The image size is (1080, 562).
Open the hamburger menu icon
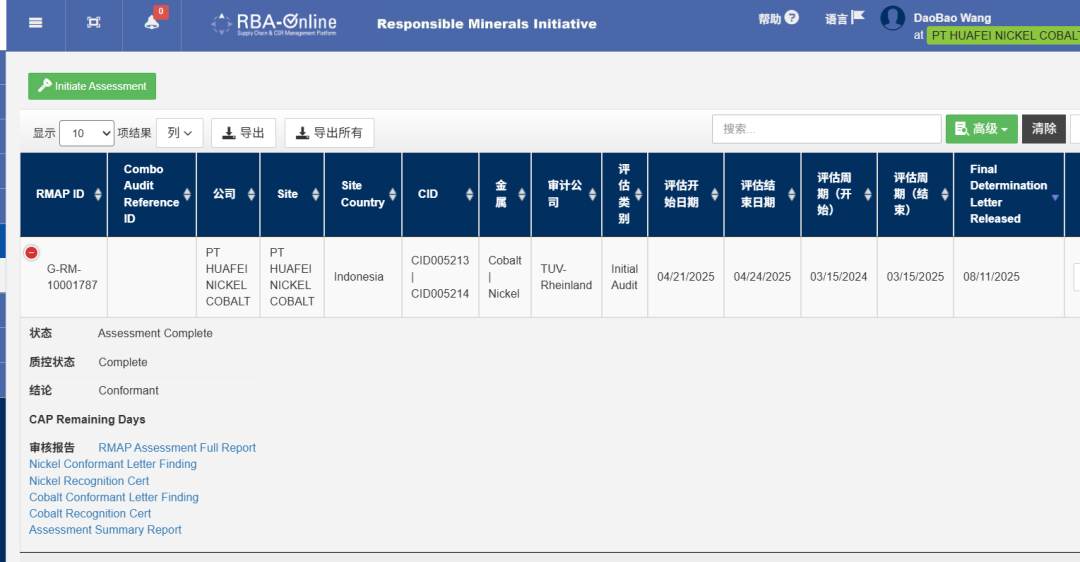(x=36, y=23)
